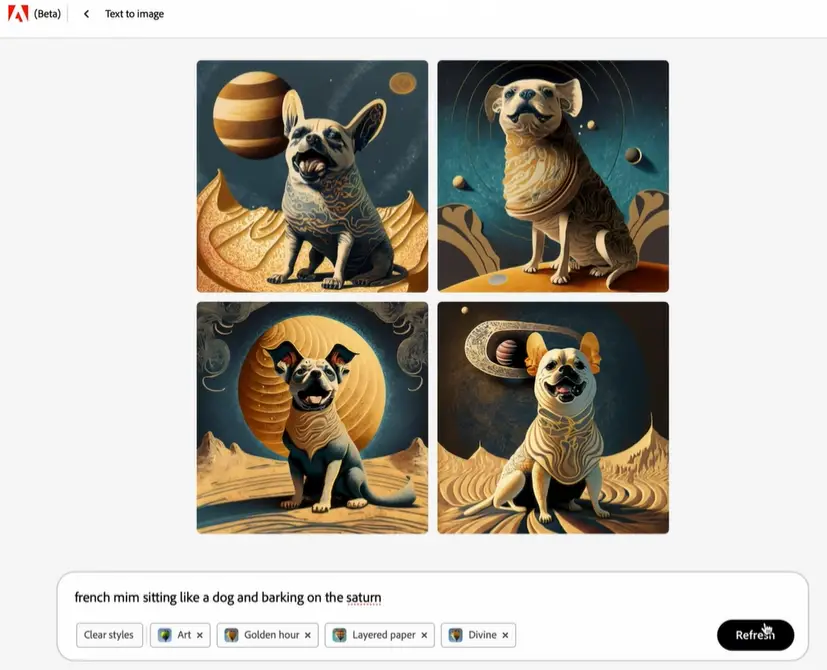Click the Refresh button

(x=755, y=635)
